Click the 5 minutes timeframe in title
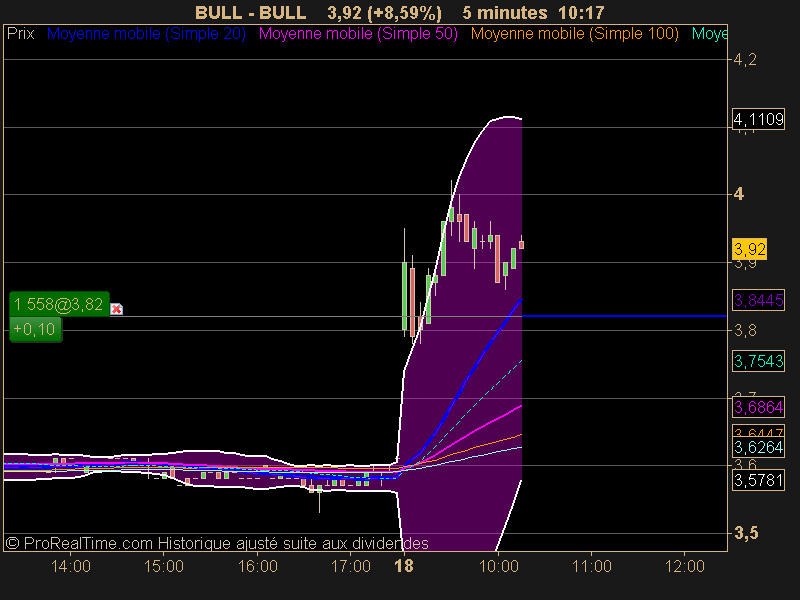Screen dimensions: 800x600 (505, 12)
